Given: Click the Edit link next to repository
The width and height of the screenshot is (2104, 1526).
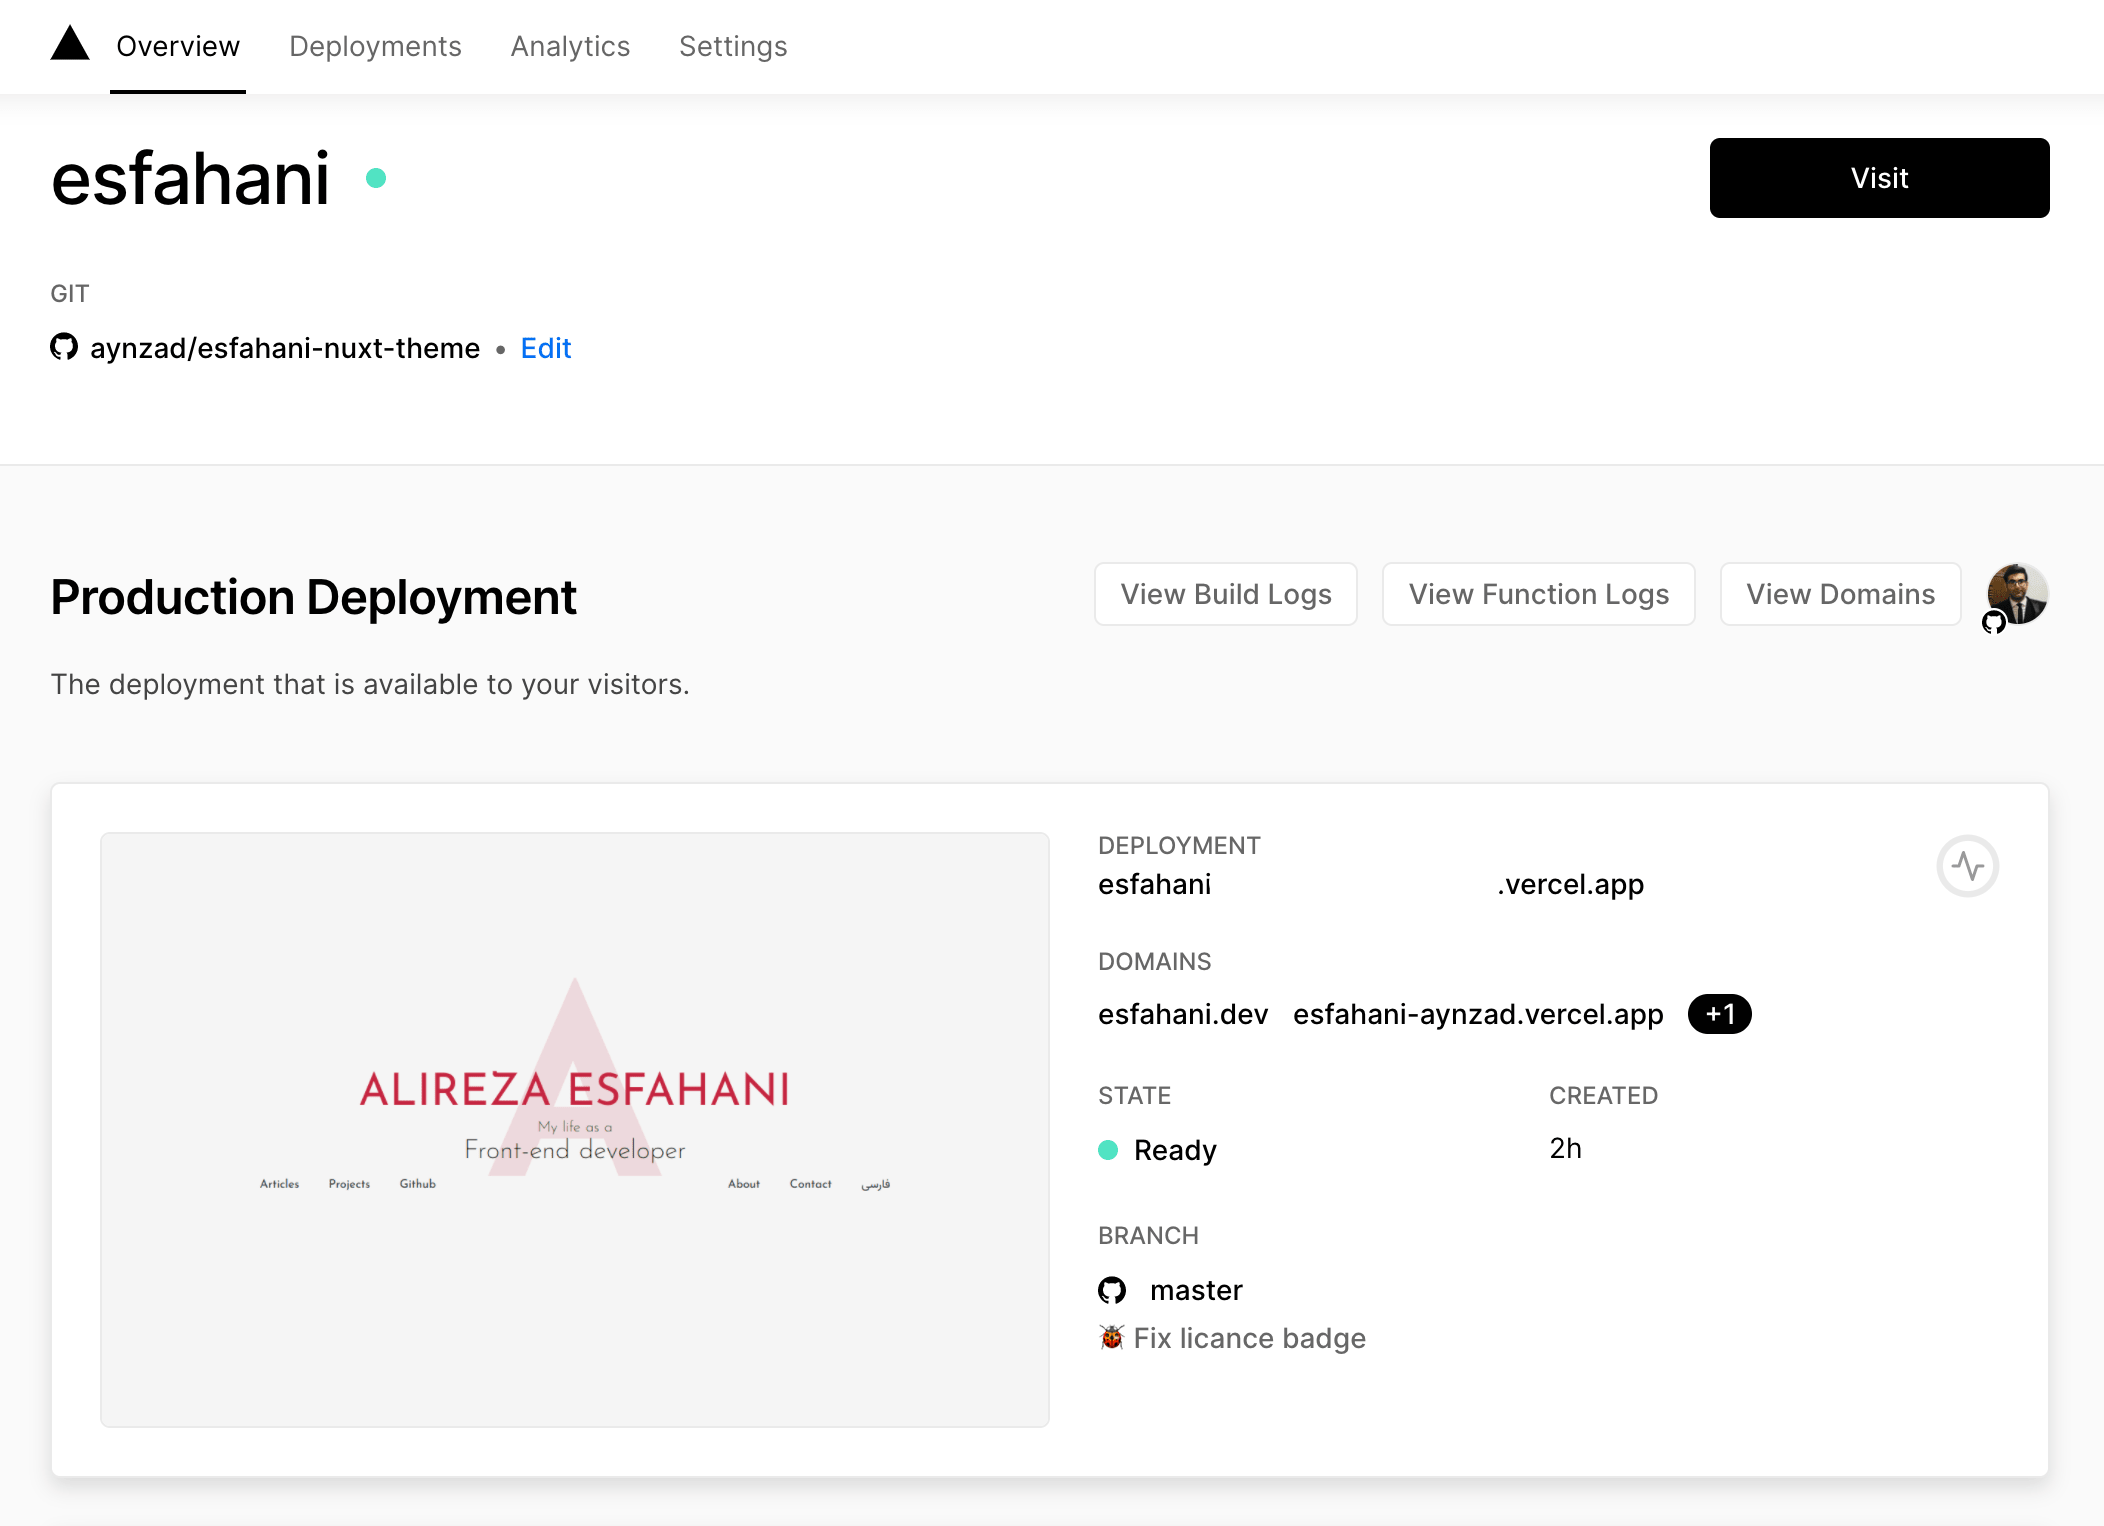Looking at the screenshot, I should 544,346.
